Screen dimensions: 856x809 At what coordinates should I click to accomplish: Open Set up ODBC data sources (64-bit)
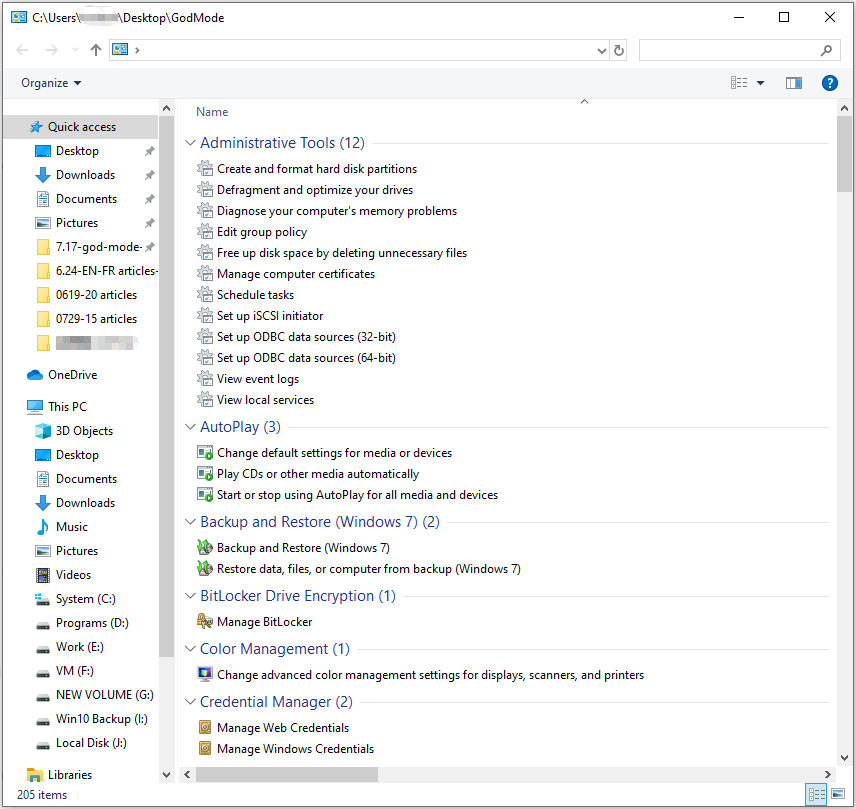pyautogui.click(x=306, y=358)
